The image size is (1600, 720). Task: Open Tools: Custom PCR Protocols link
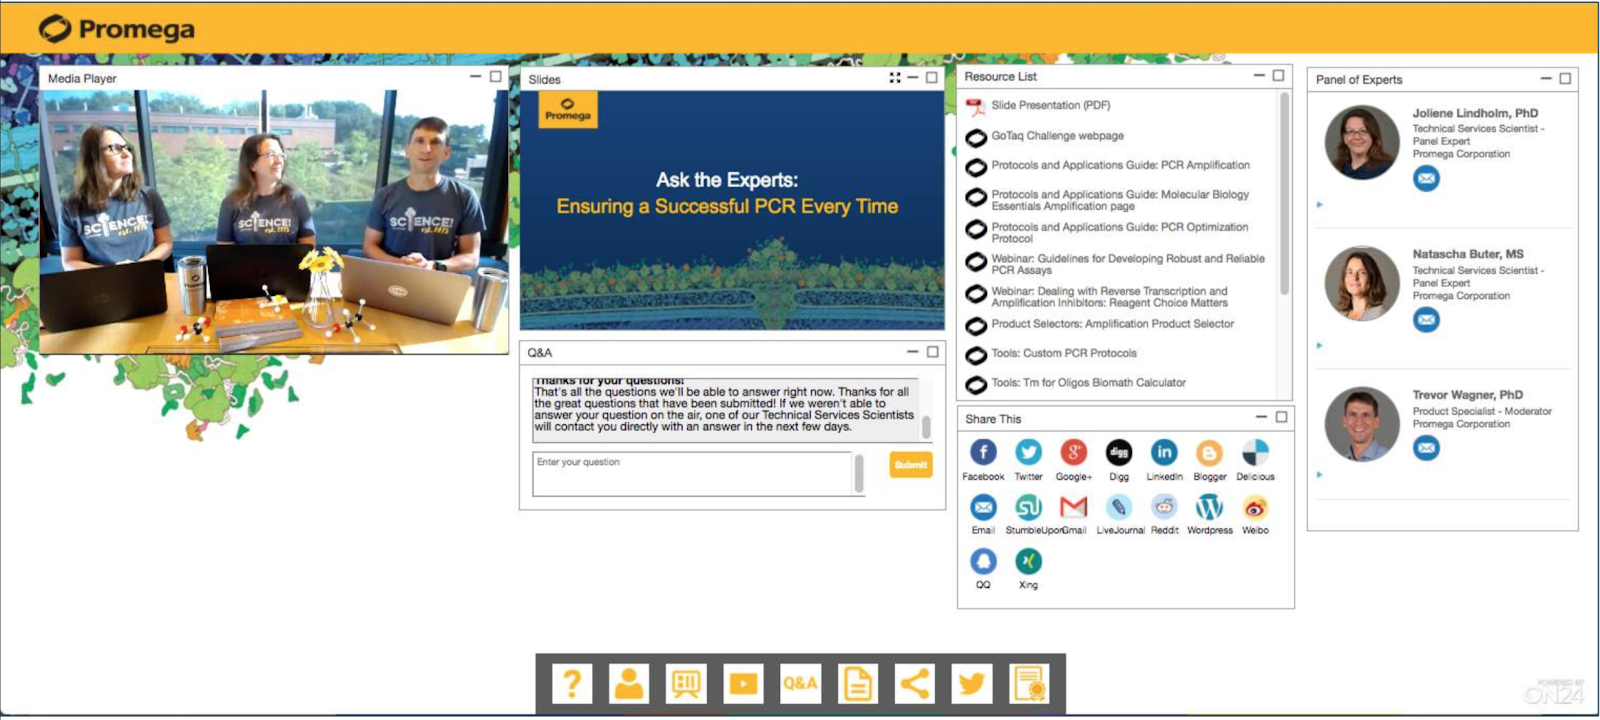(x=1064, y=353)
